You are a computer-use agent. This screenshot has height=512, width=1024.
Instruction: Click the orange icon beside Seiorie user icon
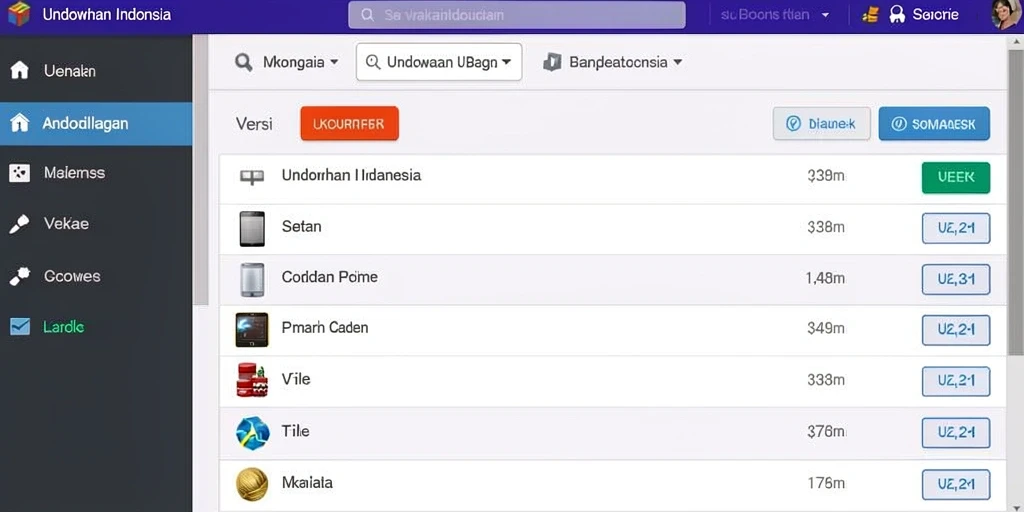click(x=871, y=15)
